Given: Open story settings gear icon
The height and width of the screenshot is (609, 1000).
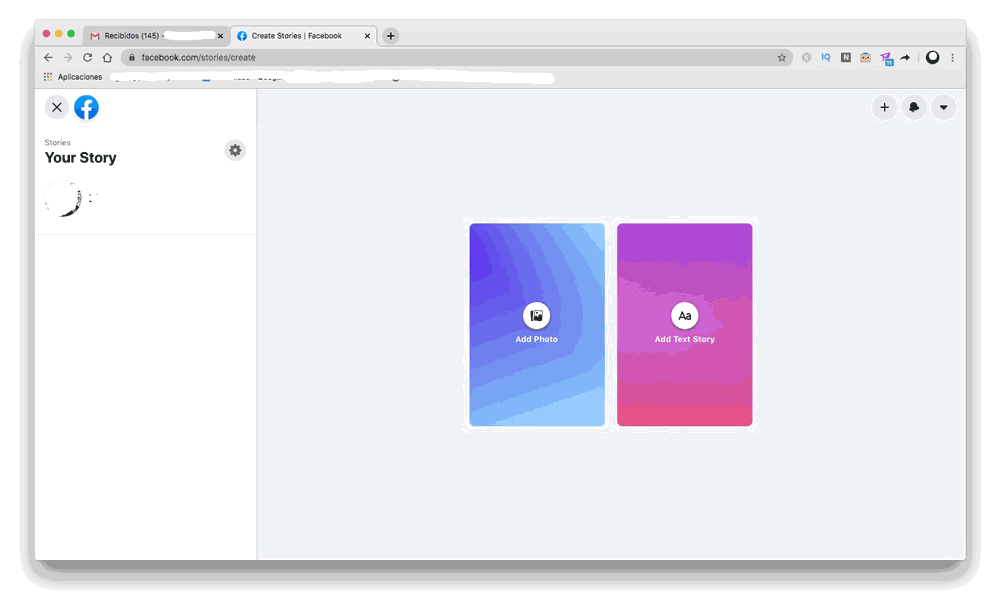Looking at the screenshot, I should point(235,150).
